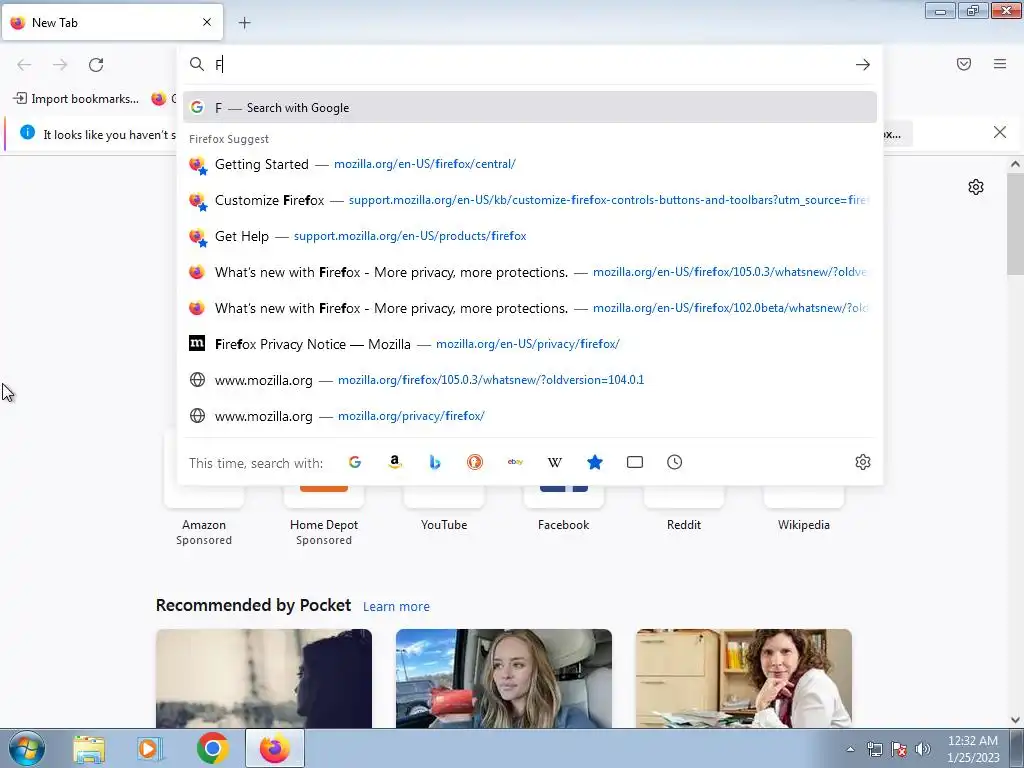The height and width of the screenshot is (768, 1024).
Task: Click scrollbar down arrow
Action: coord(1015,720)
